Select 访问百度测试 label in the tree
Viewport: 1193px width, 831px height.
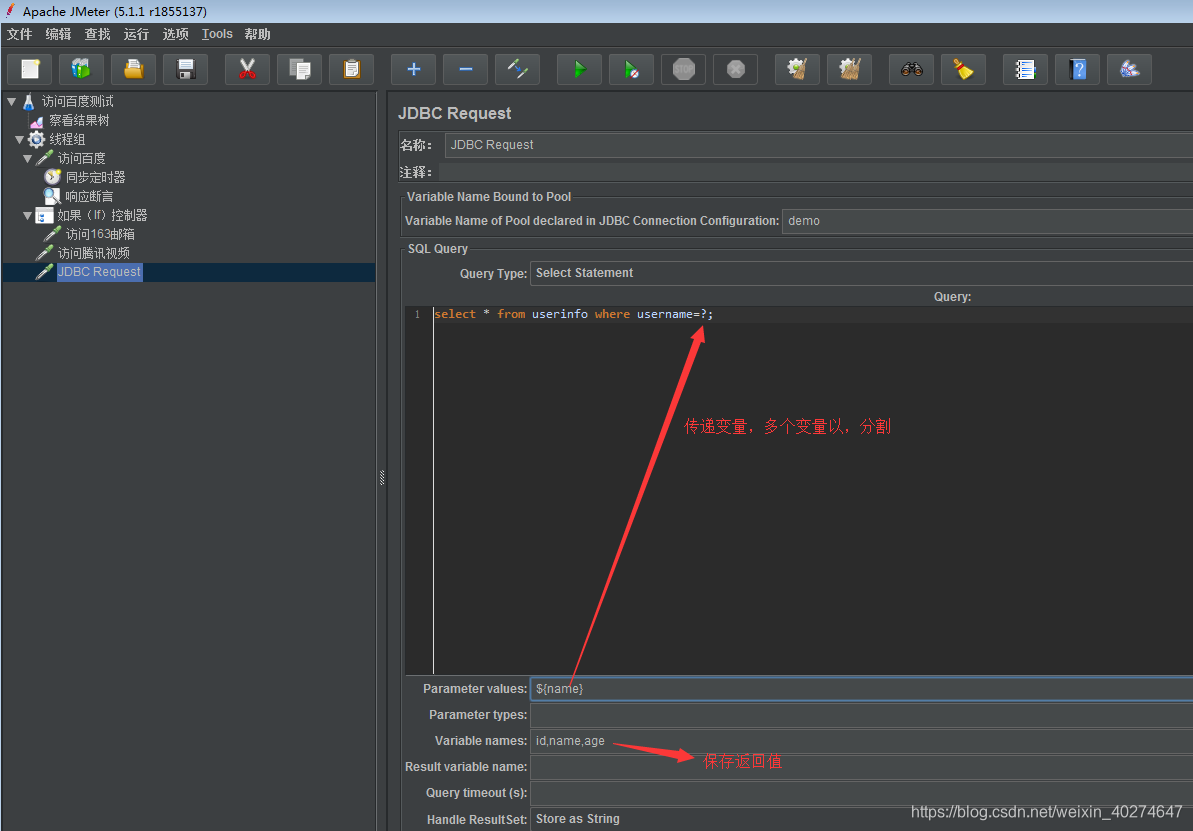(78, 101)
